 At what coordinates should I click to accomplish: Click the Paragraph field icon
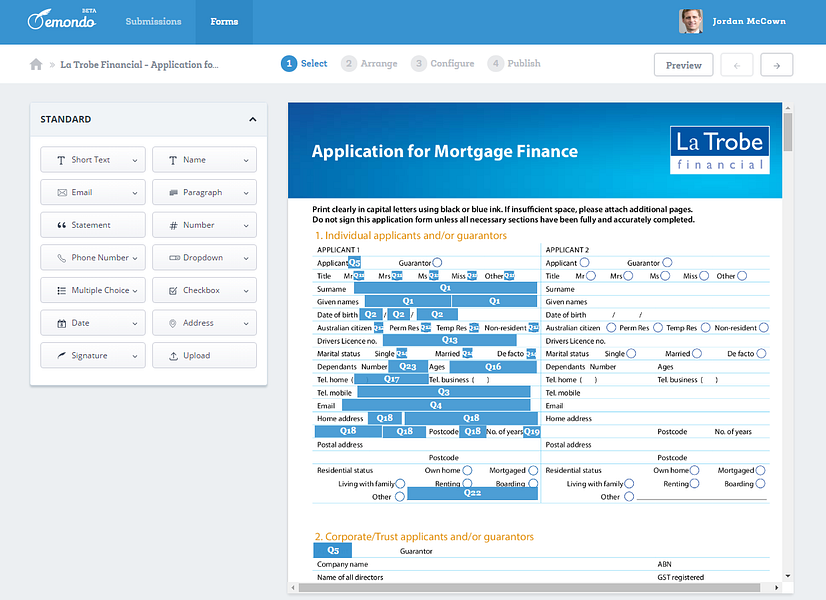point(173,193)
